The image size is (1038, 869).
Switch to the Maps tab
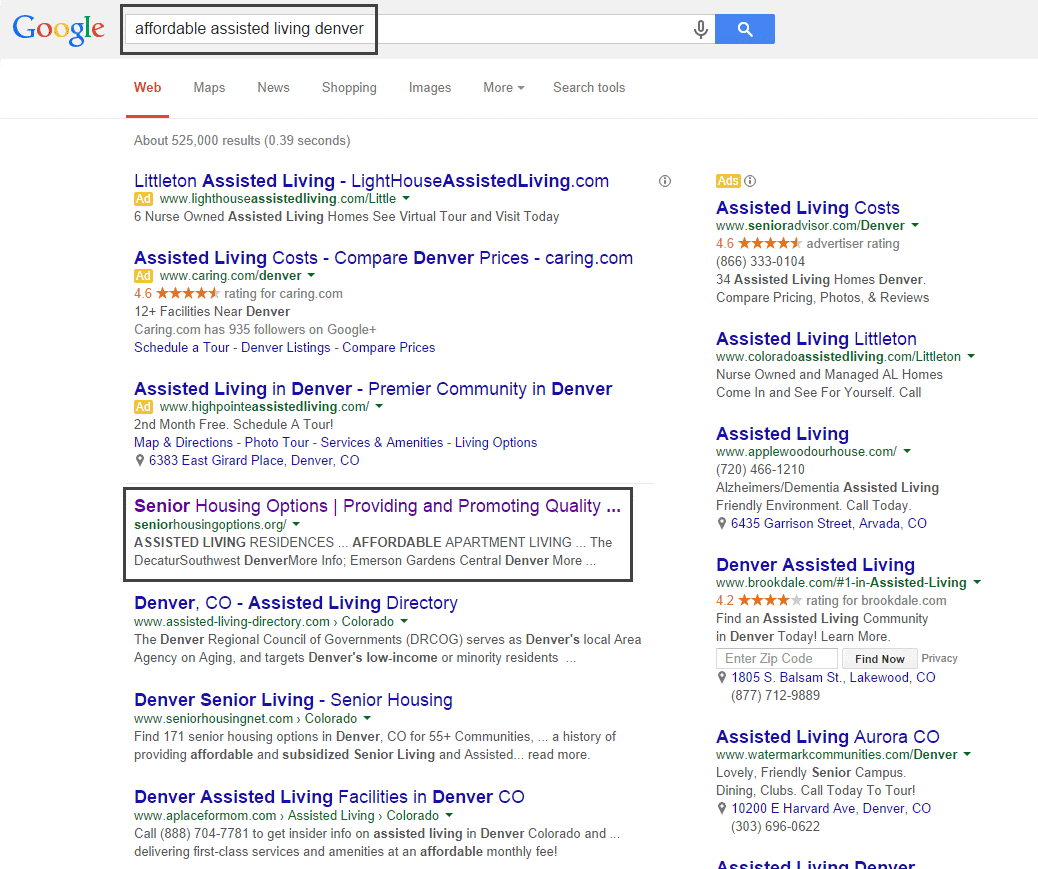pos(209,87)
